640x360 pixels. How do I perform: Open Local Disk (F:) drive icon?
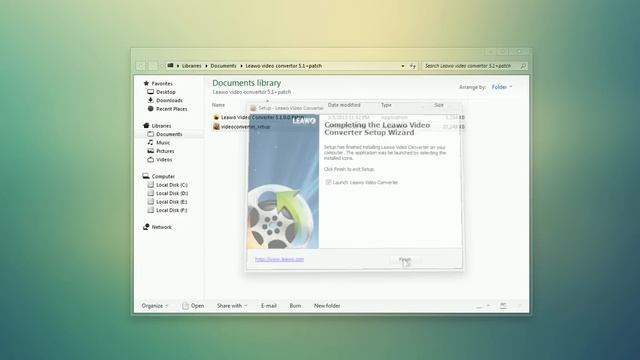pos(151,210)
